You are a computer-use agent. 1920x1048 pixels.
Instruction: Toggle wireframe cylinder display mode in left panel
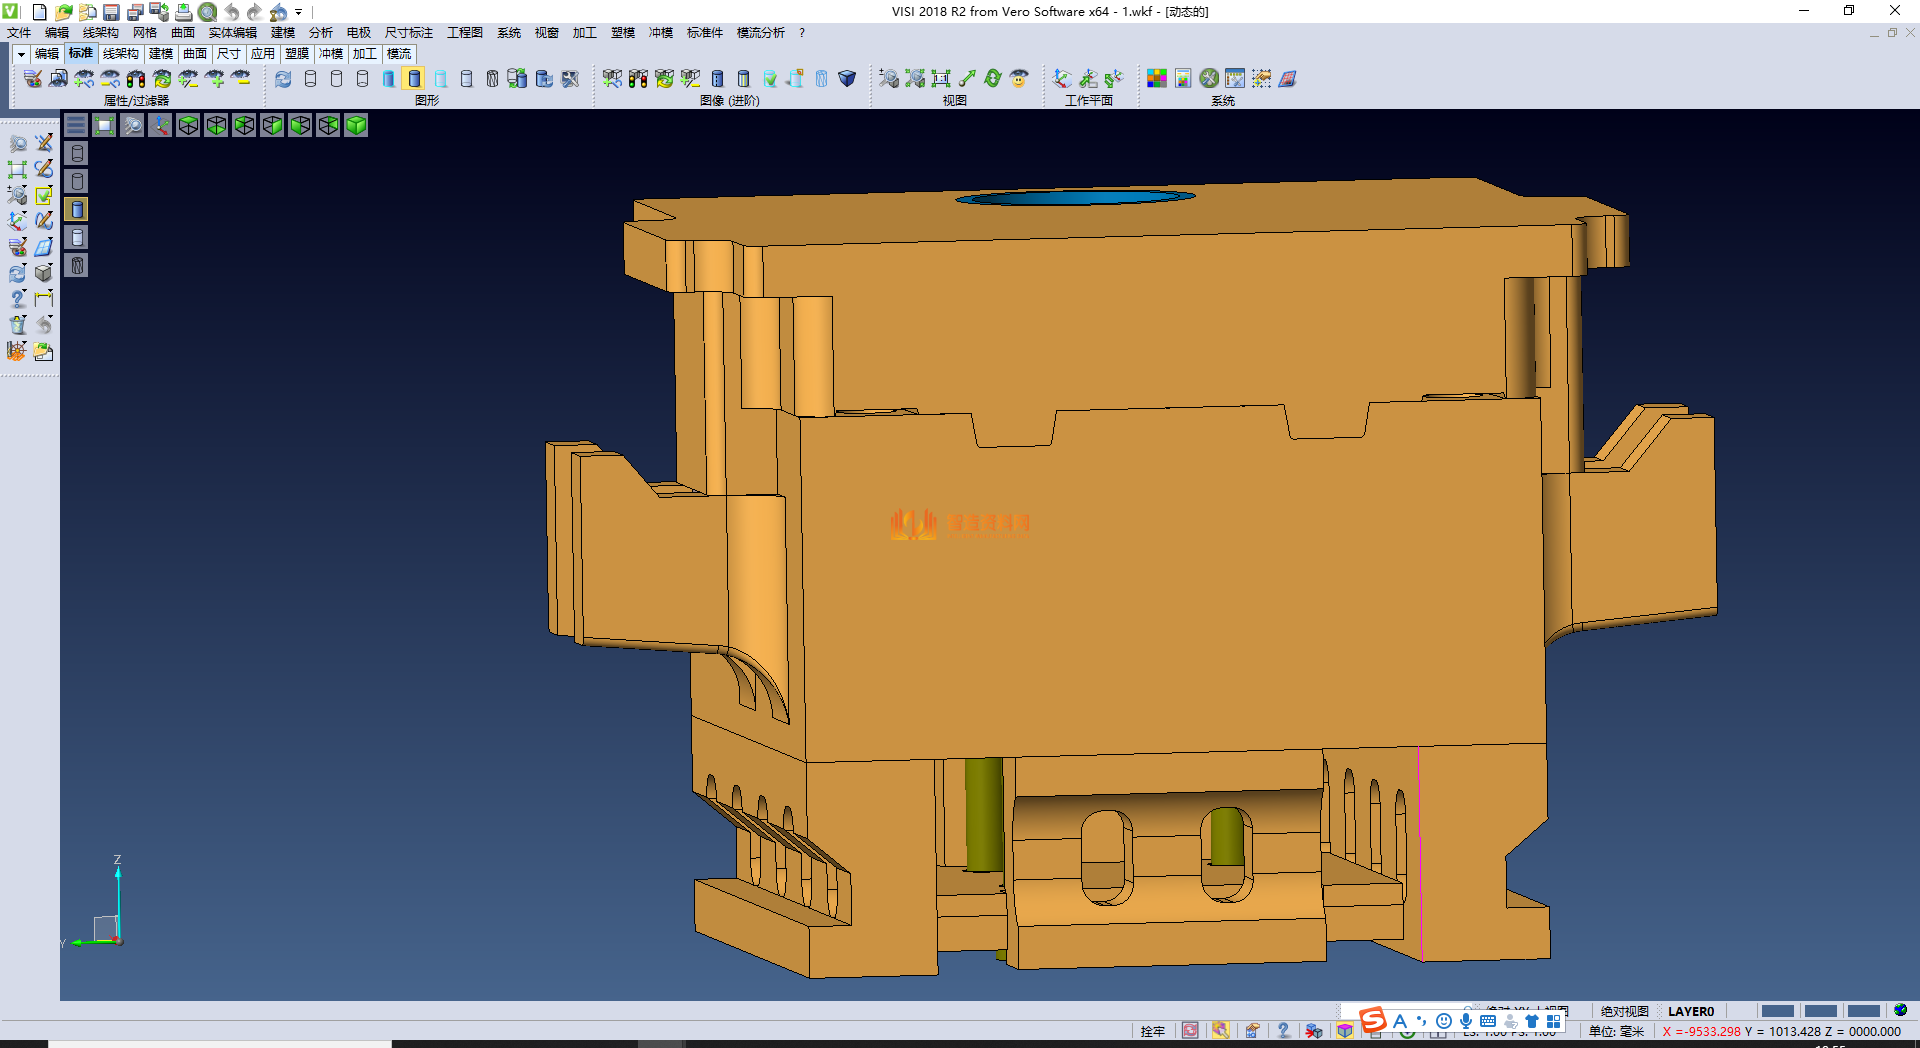click(77, 153)
